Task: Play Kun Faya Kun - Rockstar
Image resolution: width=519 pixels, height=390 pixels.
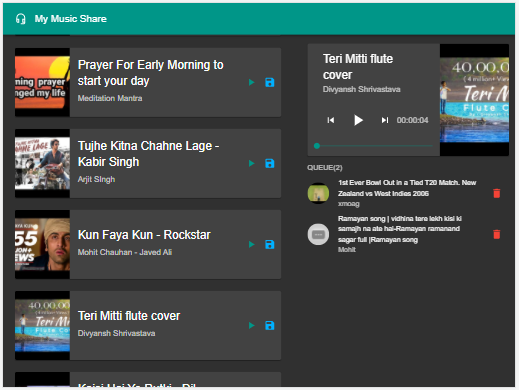Action: [x=252, y=244]
